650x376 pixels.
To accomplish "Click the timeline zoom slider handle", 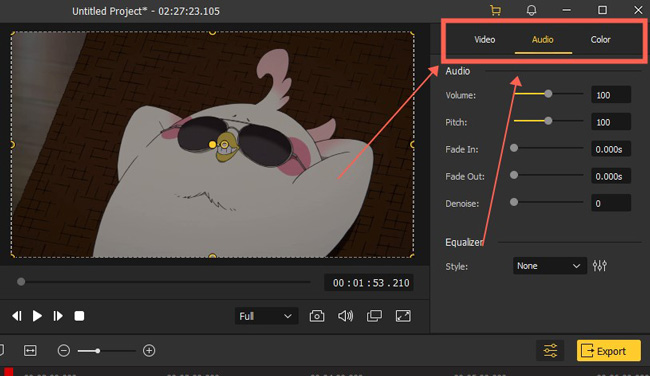I will (98, 351).
